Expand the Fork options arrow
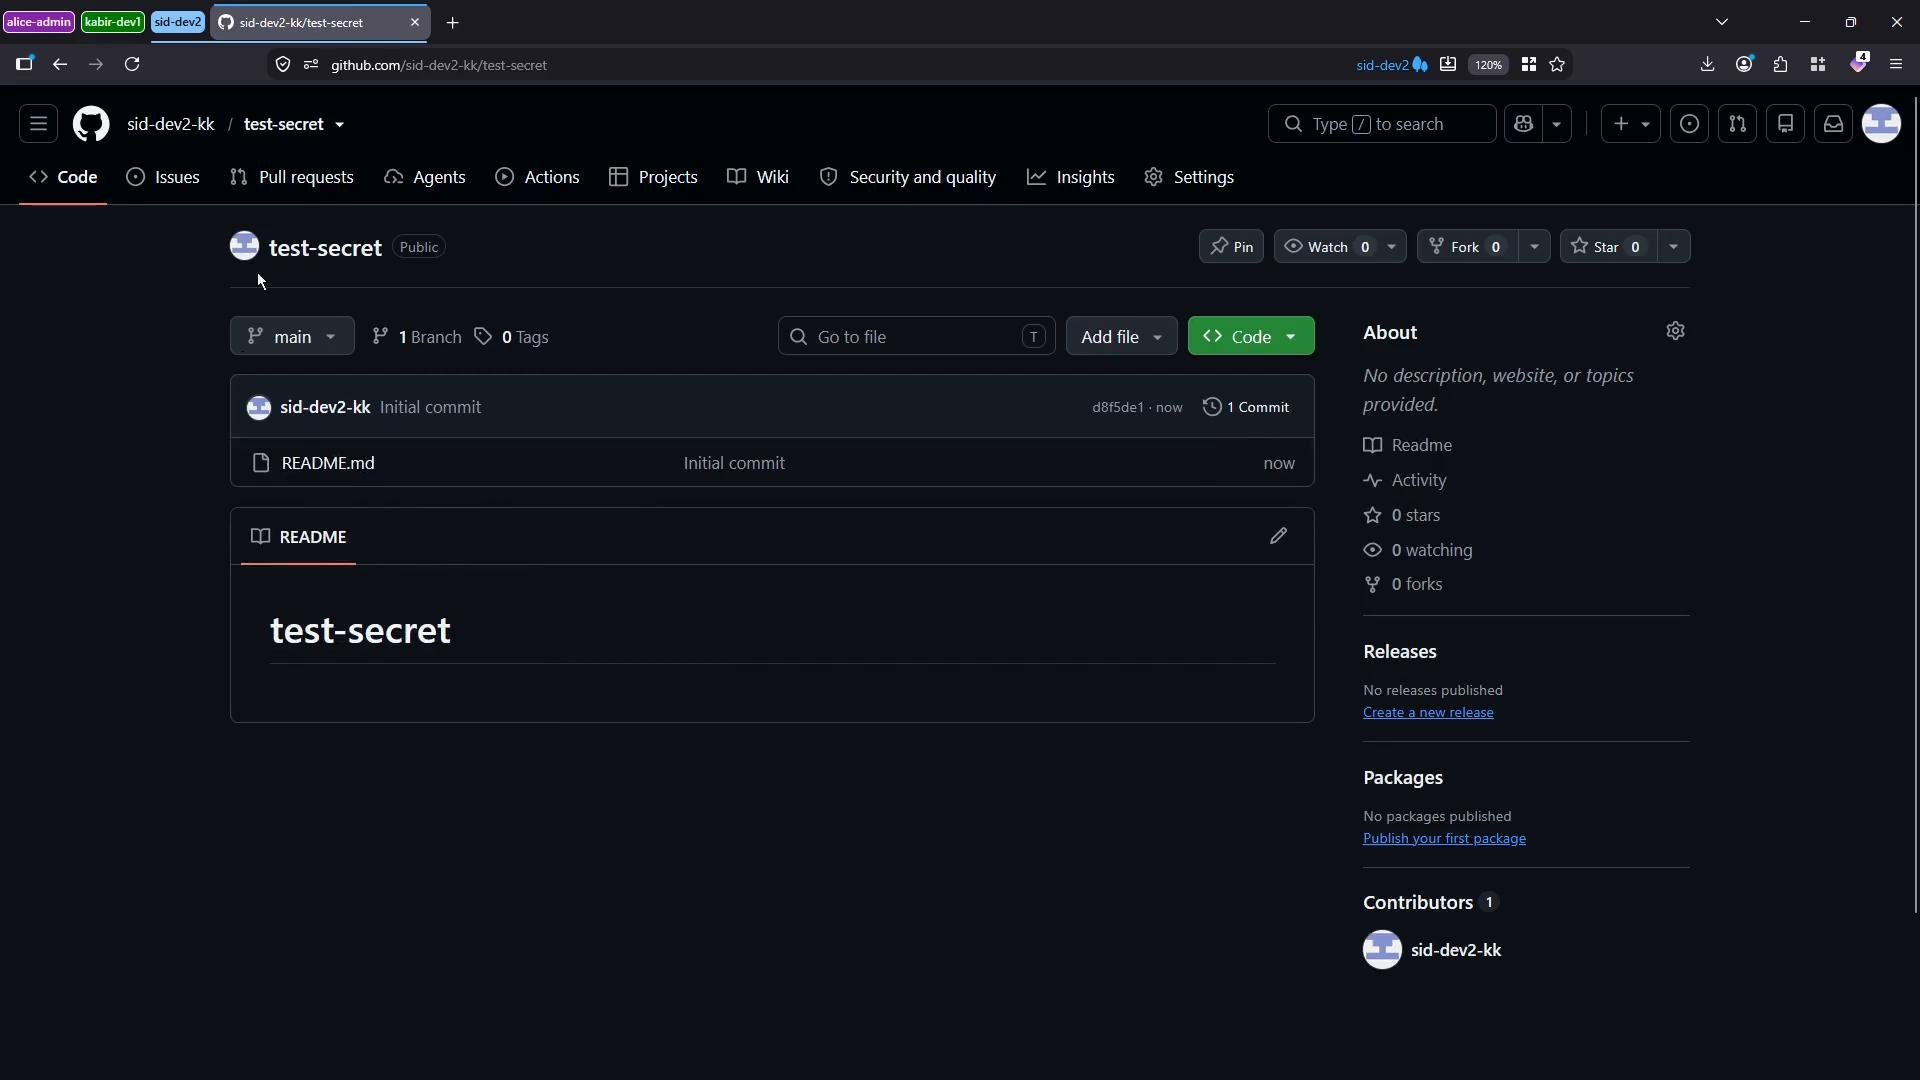The image size is (1920, 1080). point(1534,247)
